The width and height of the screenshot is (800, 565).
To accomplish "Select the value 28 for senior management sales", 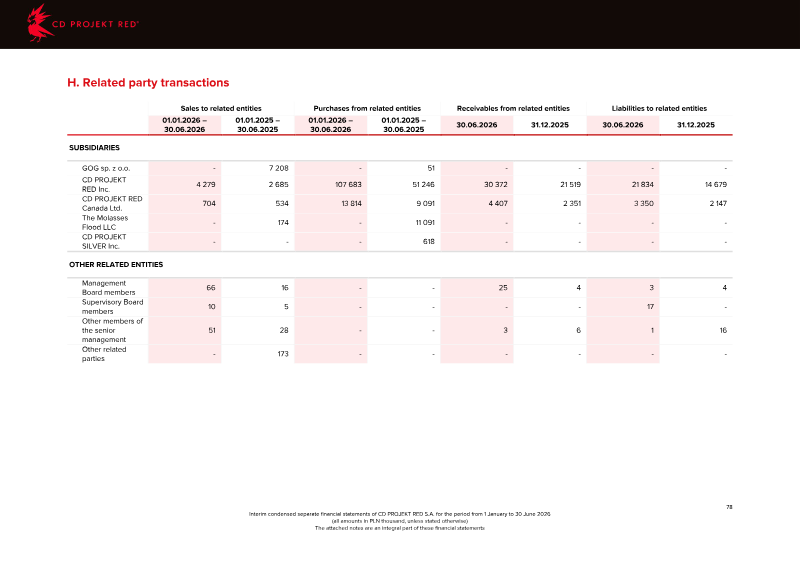I will click(x=284, y=330).
